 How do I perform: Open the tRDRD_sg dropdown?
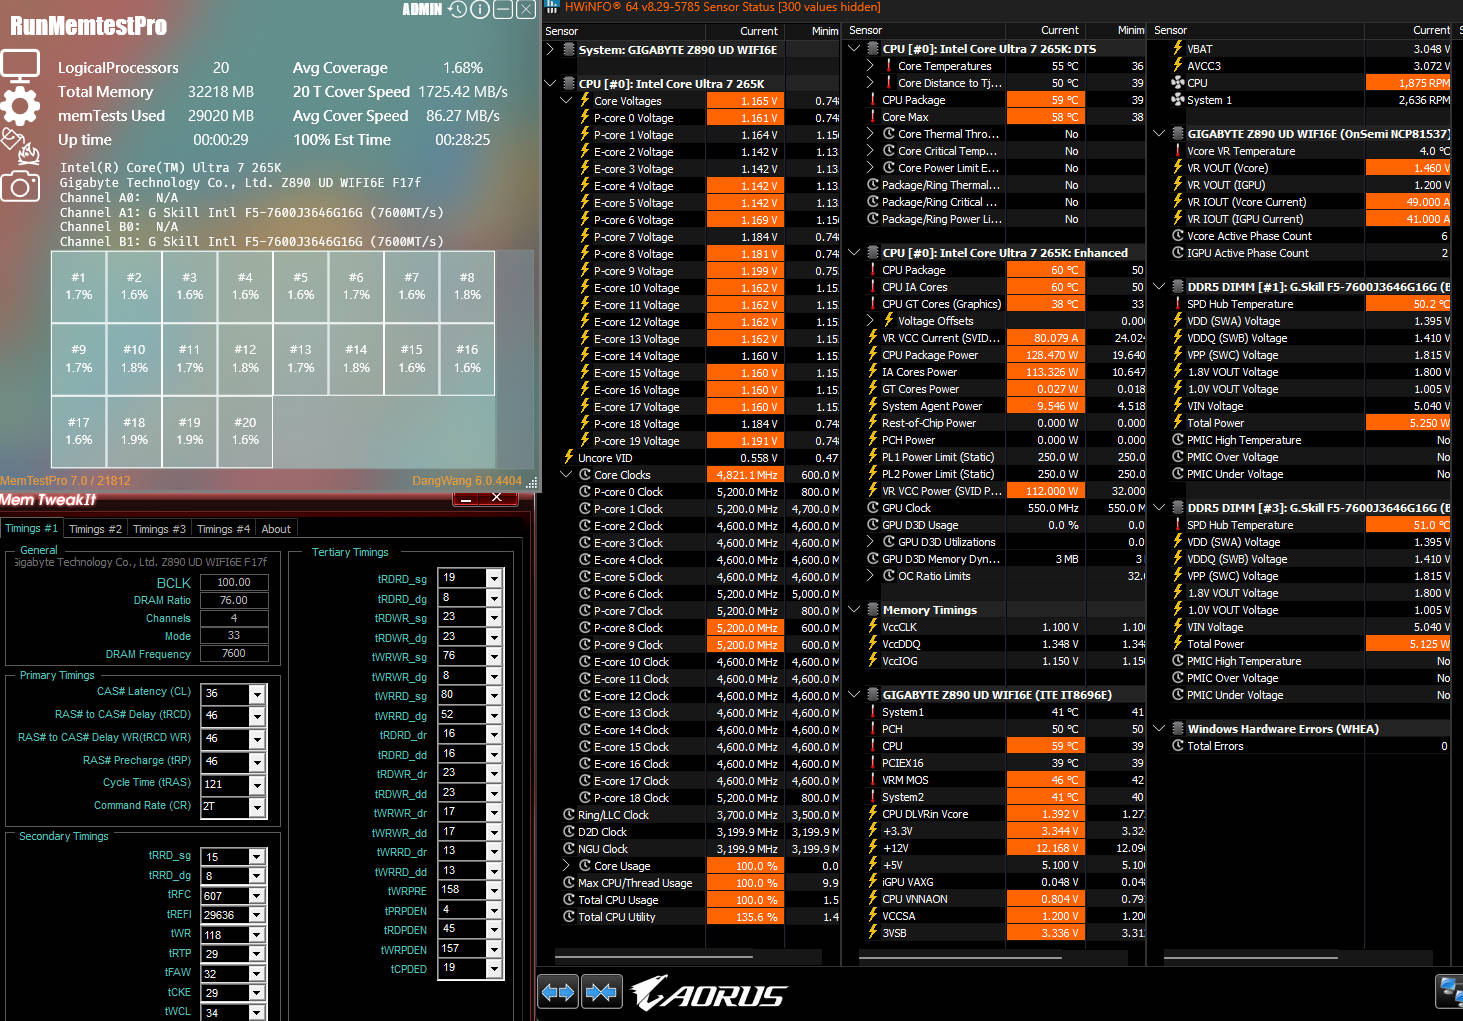pos(494,578)
